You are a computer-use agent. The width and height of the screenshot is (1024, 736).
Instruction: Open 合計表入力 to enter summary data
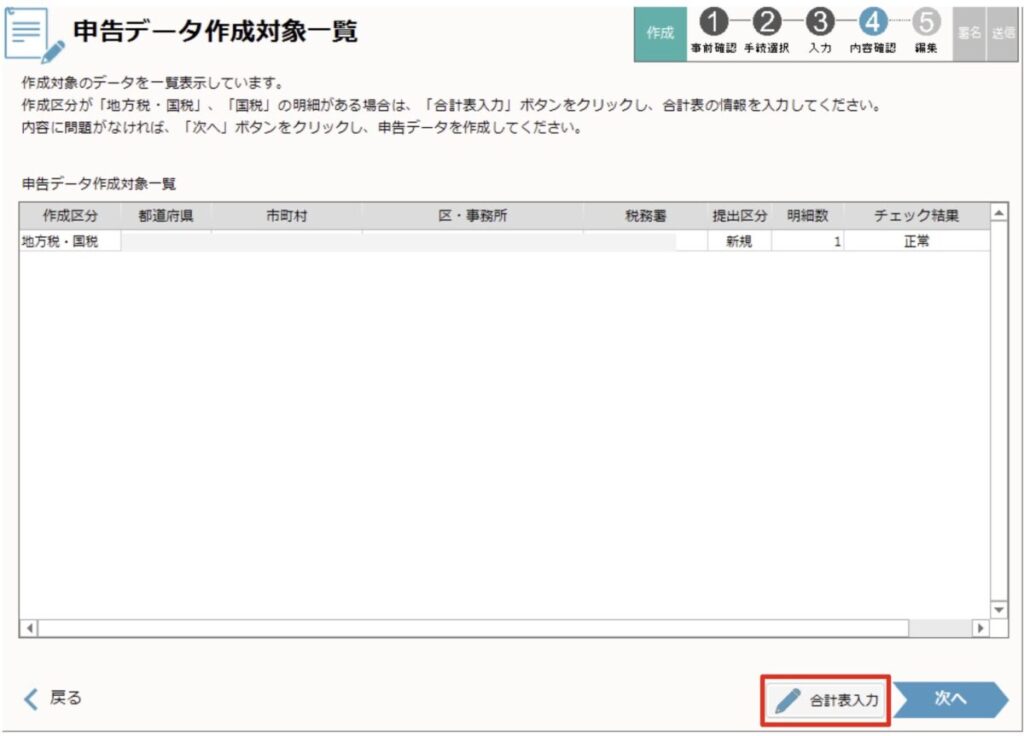click(x=827, y=700)
